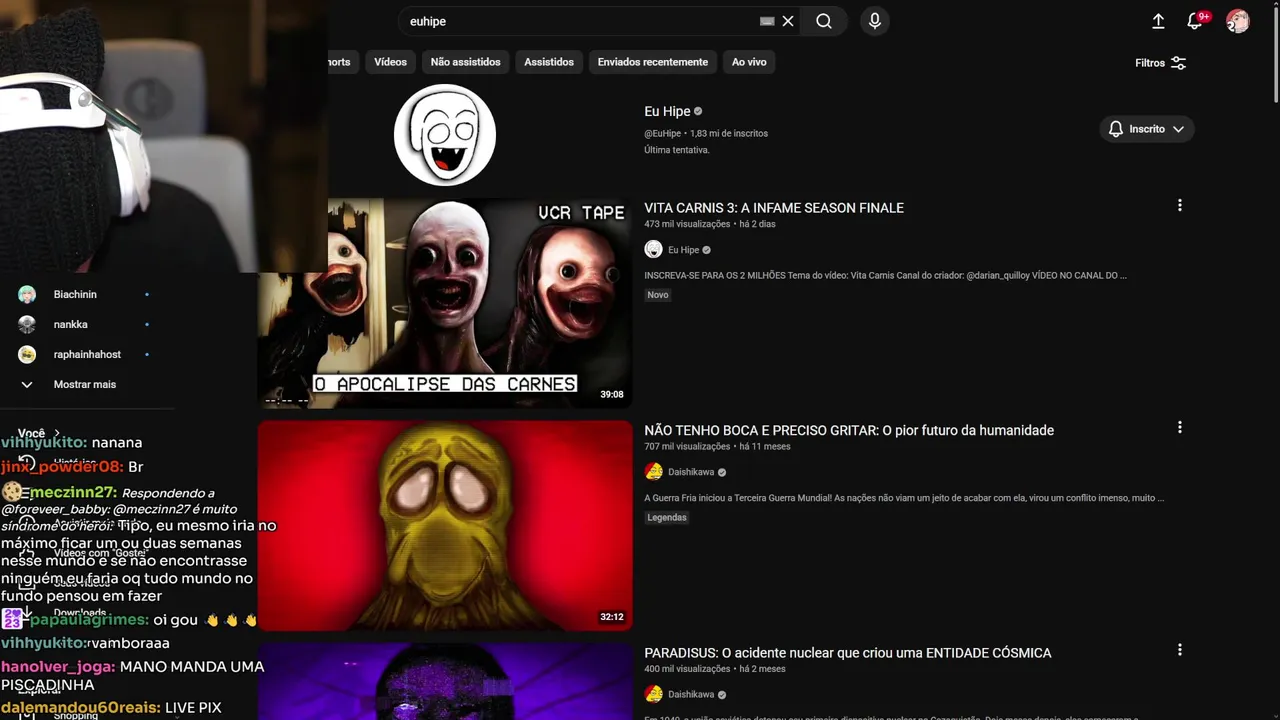The image size is (1280, 720).
Task: Open the Inscrito subscription dropdown
Action: (x=1147, y=129)
